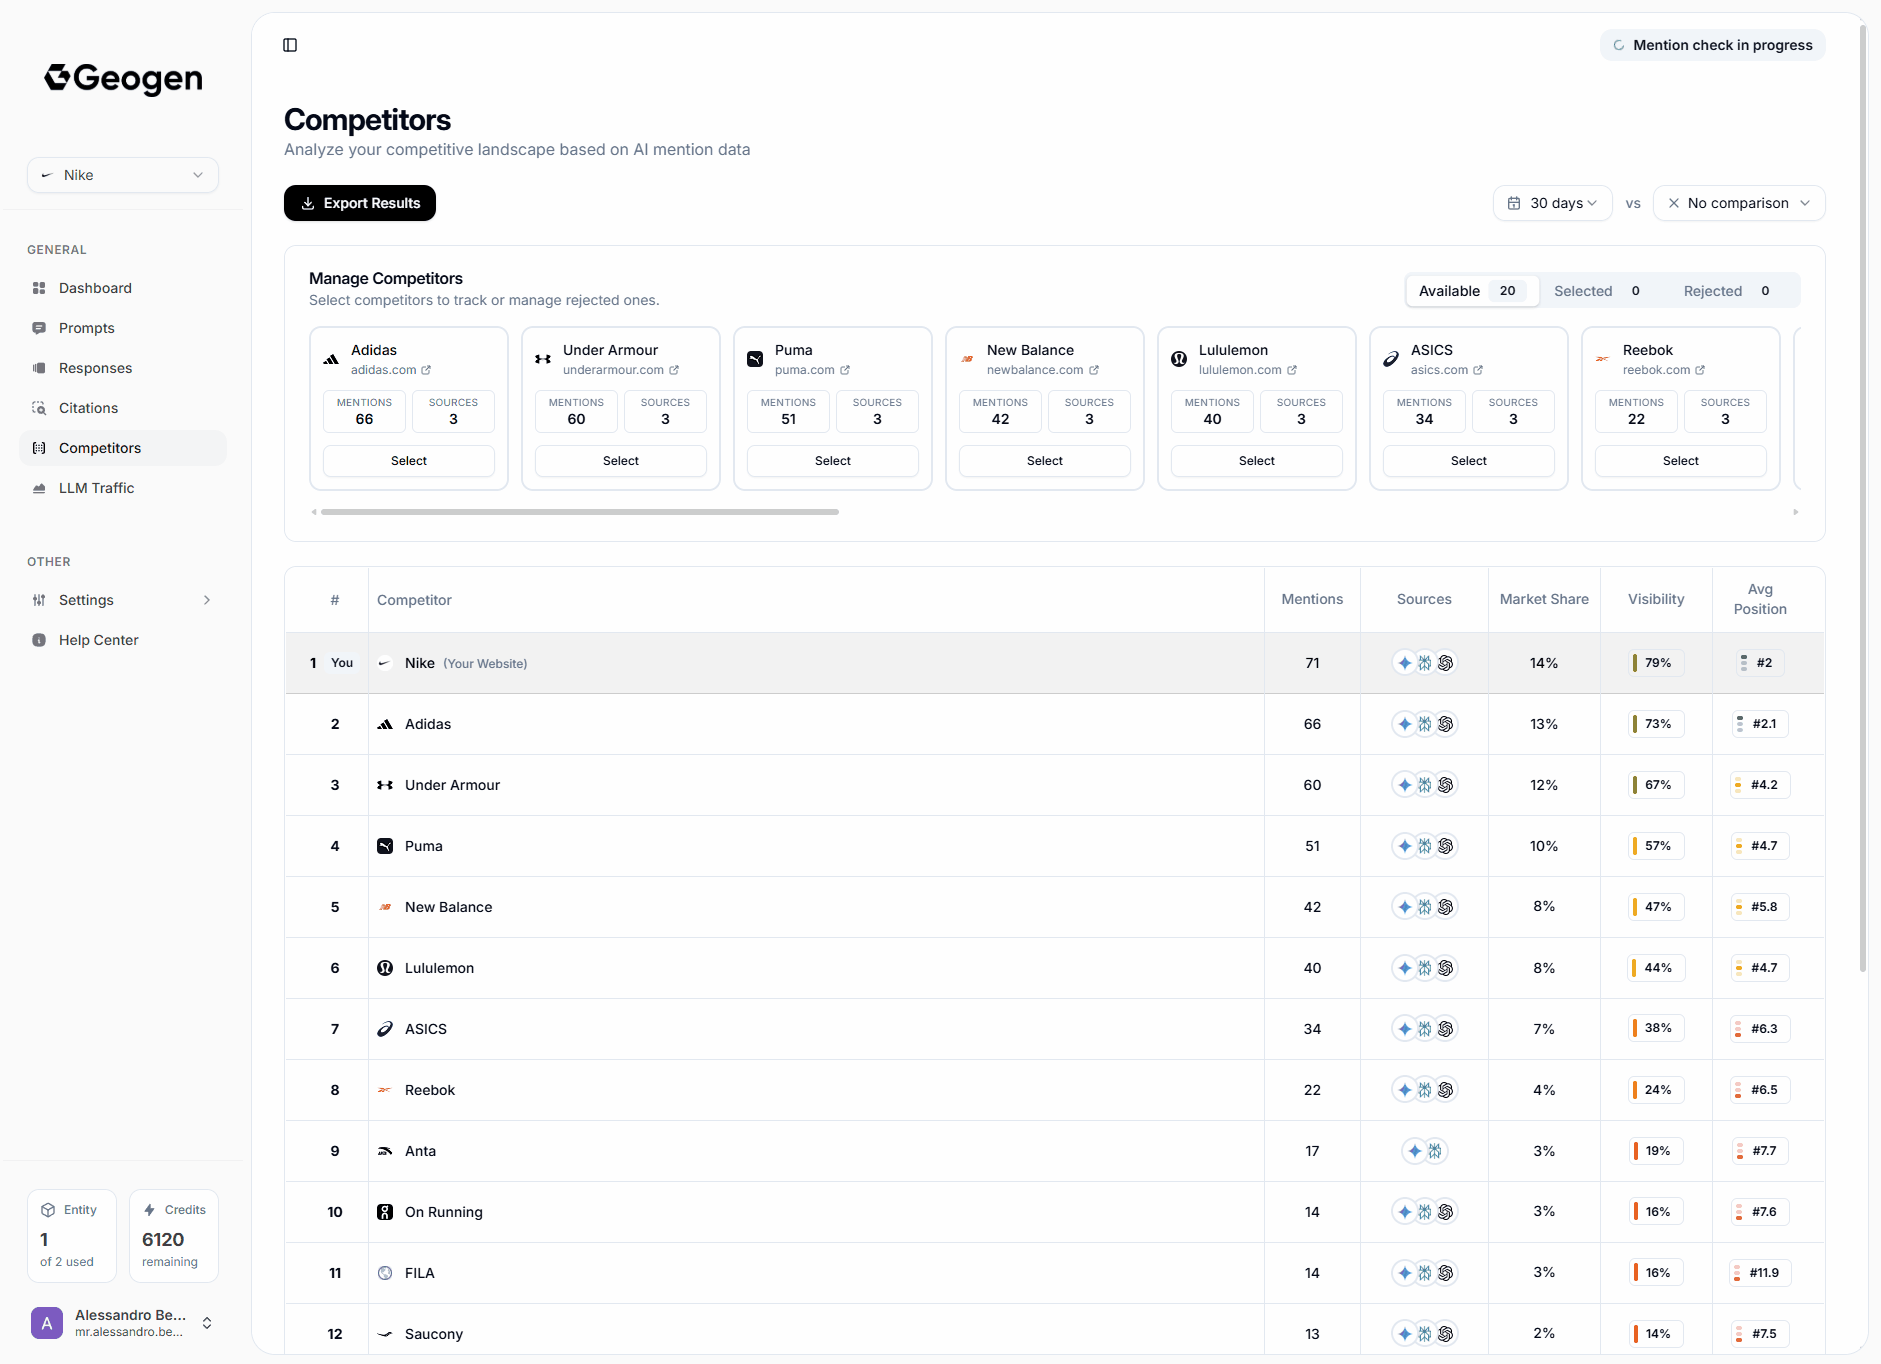Open the Responses section in the sidebar

click(x=95, y=367)
